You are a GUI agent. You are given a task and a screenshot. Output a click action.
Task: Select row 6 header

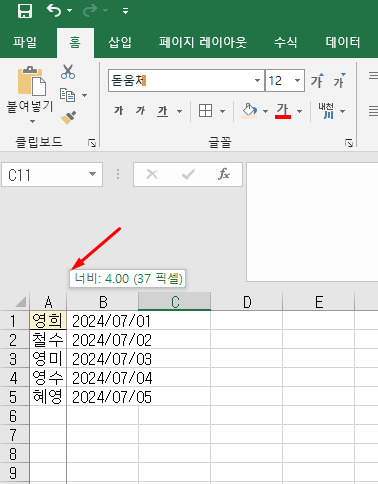tap(14, 415)
